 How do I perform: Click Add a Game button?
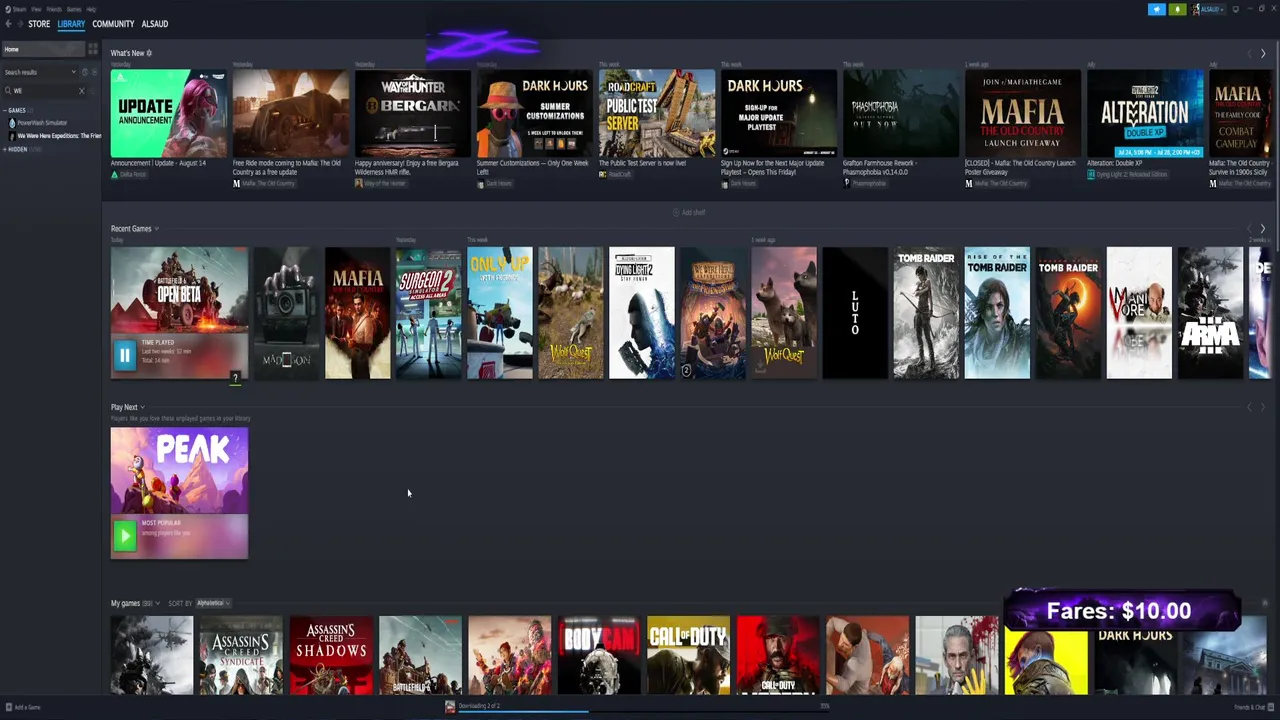click(22, 707)
